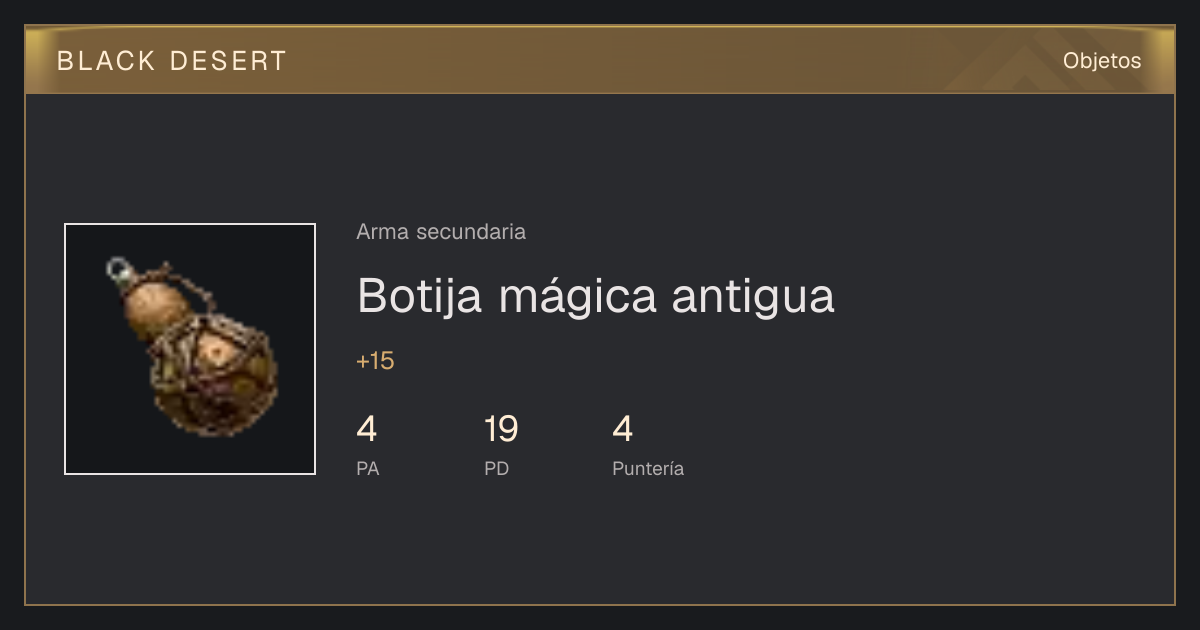Click the PA stat label
The image size is (1200, 630).
368,469
